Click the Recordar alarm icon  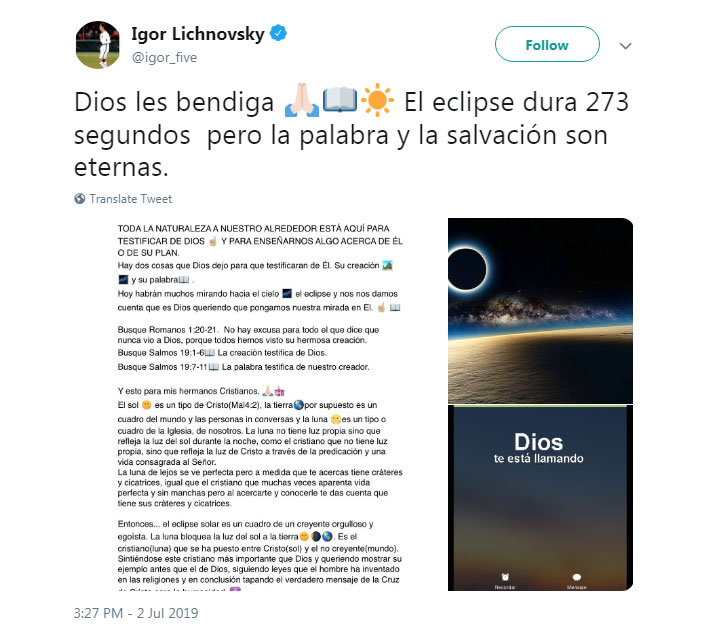tap(505, 577)
